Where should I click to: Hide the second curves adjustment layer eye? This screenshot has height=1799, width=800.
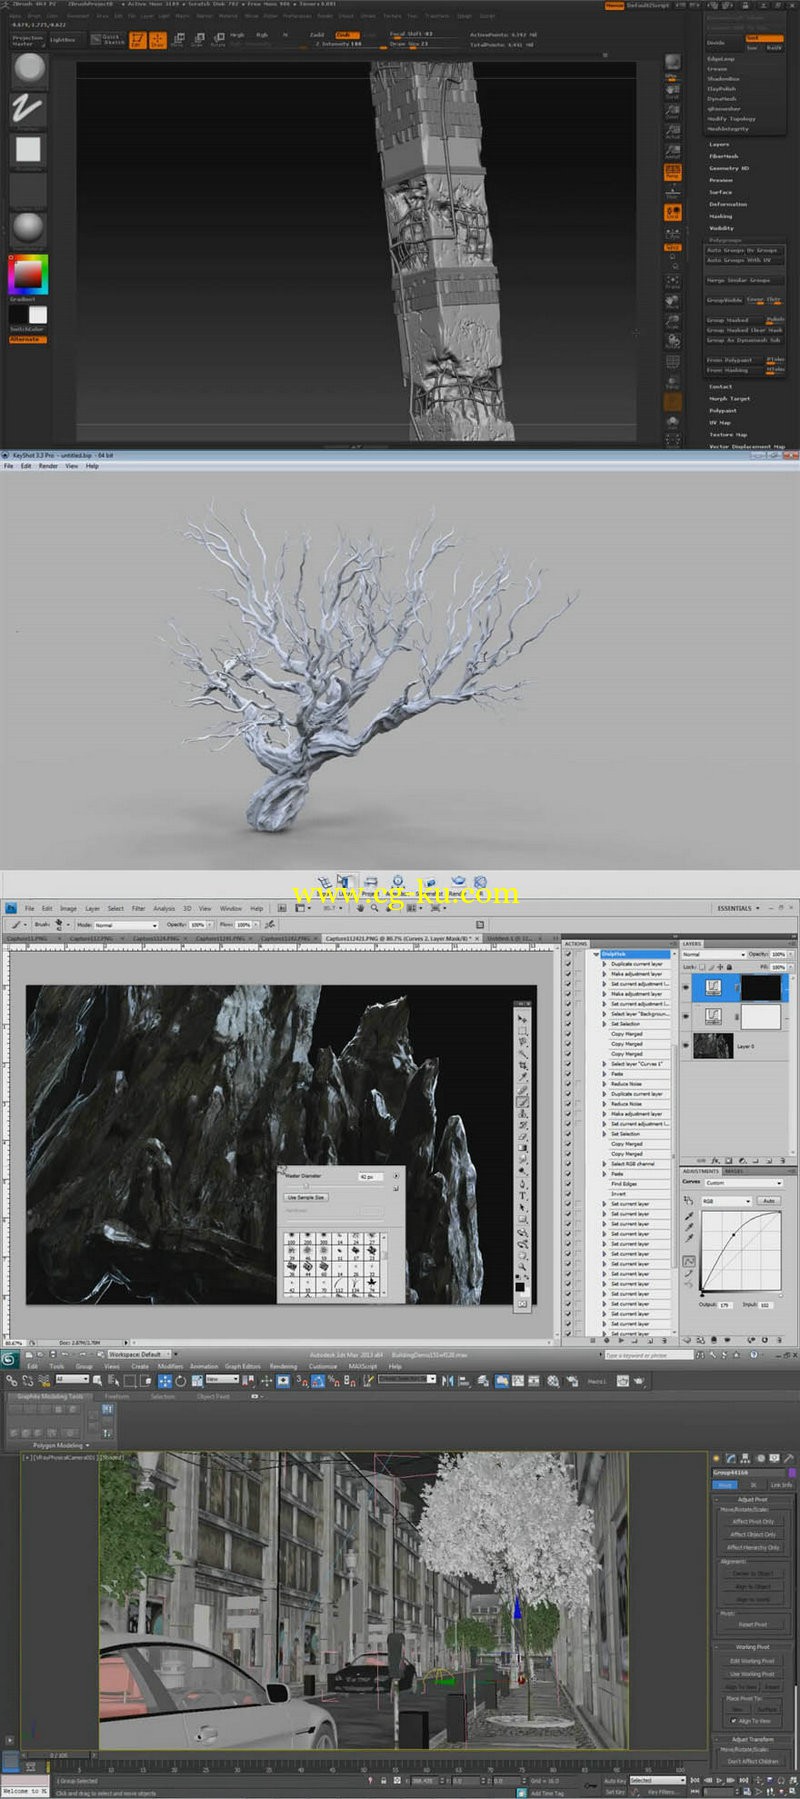click(x=686, y=1016)
